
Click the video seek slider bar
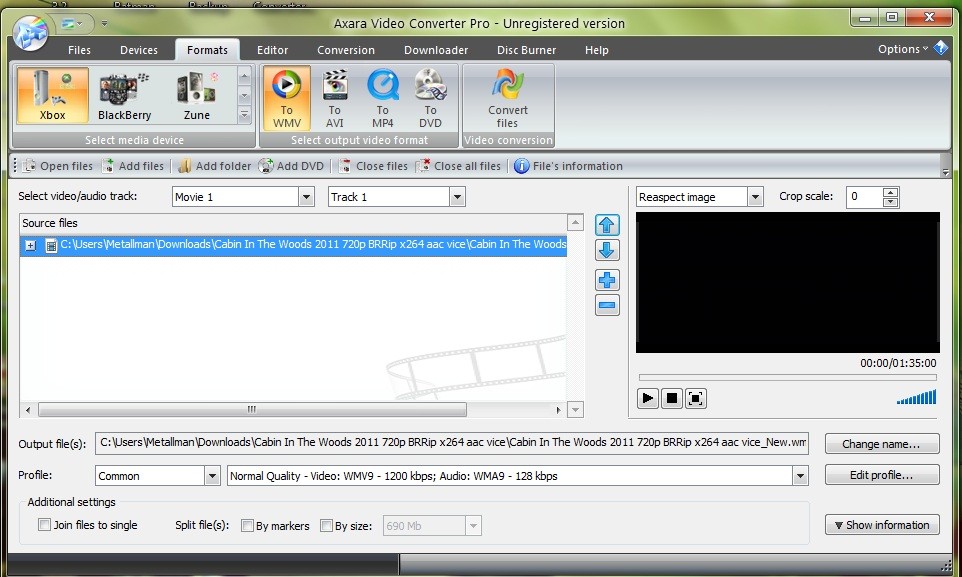pos(786,377)
